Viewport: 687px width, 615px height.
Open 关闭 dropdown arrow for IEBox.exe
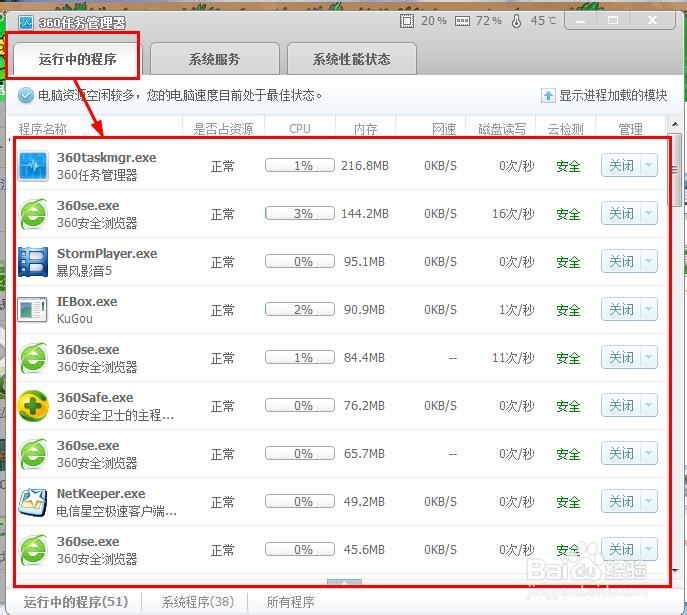pos(649,309)
